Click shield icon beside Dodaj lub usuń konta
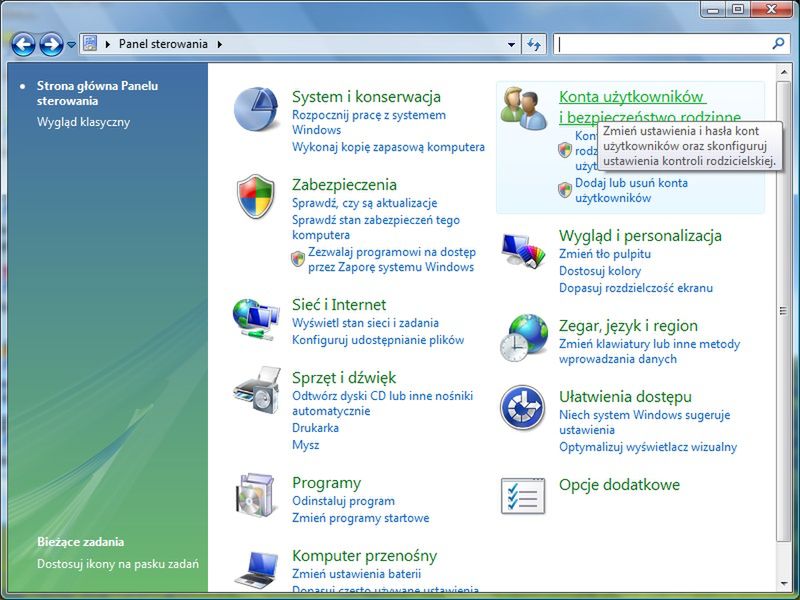The image size is (800, 600). point(565,190)
